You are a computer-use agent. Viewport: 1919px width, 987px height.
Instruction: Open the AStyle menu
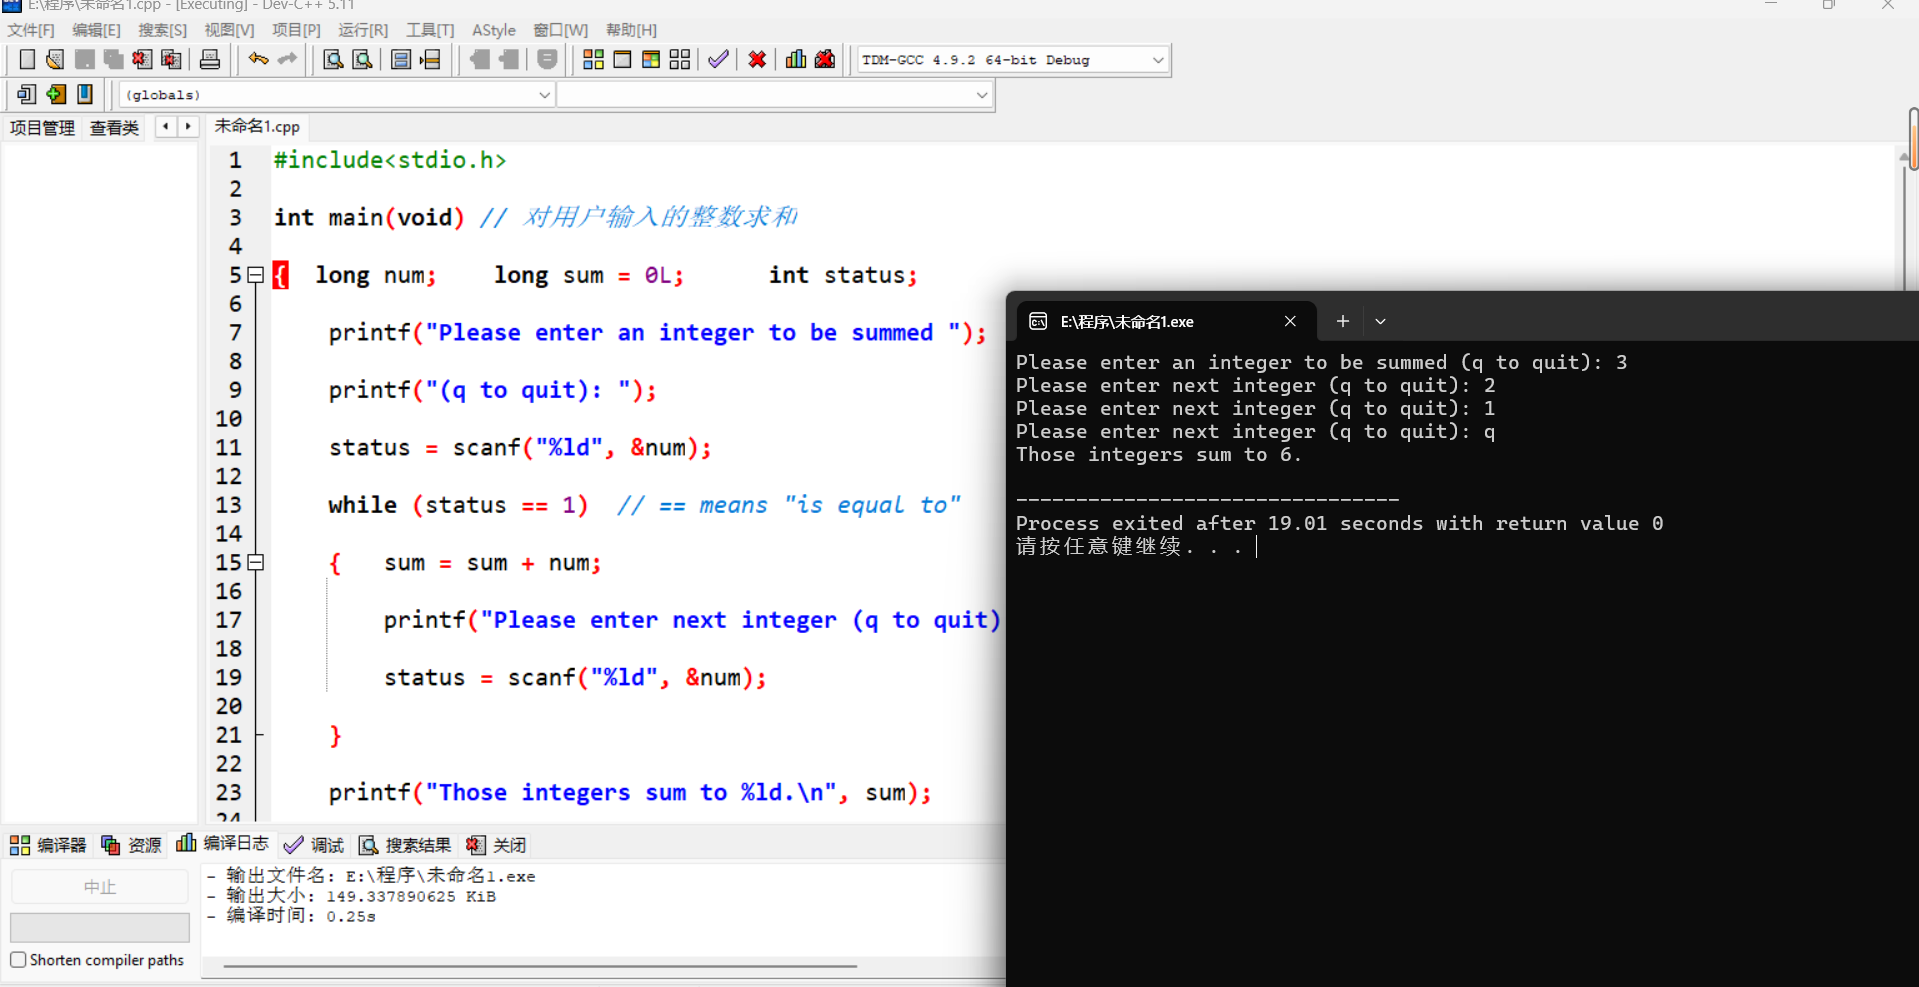(x=494, y=30)
